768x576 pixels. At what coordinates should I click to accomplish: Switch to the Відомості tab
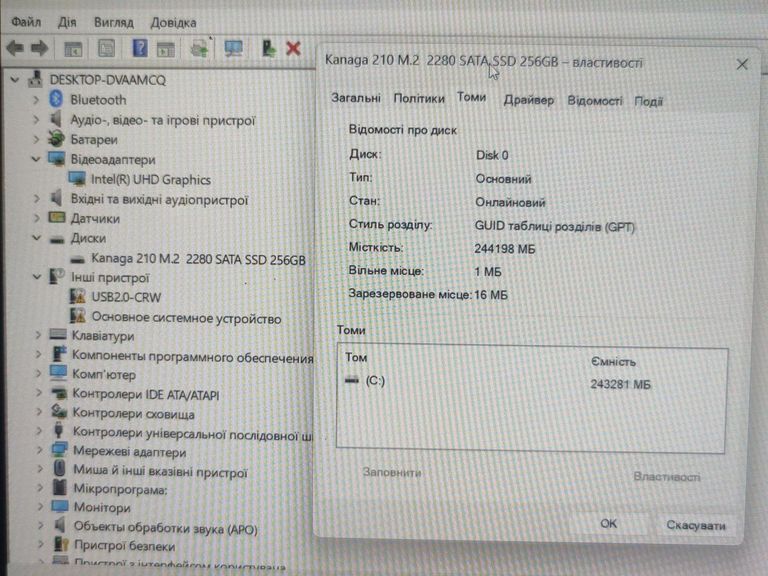pyautogui.click(x=594, y=101)
